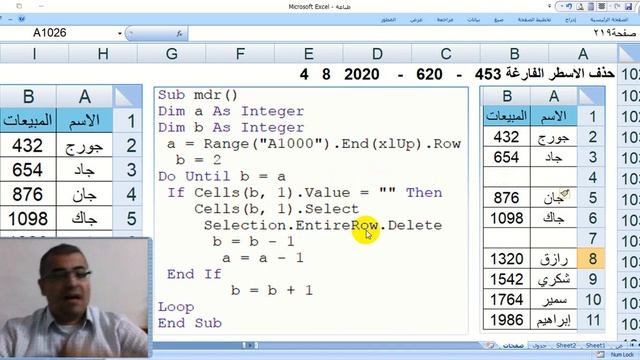Click the Undo arrow icon

pyautogui.click(x=569, y=6)
